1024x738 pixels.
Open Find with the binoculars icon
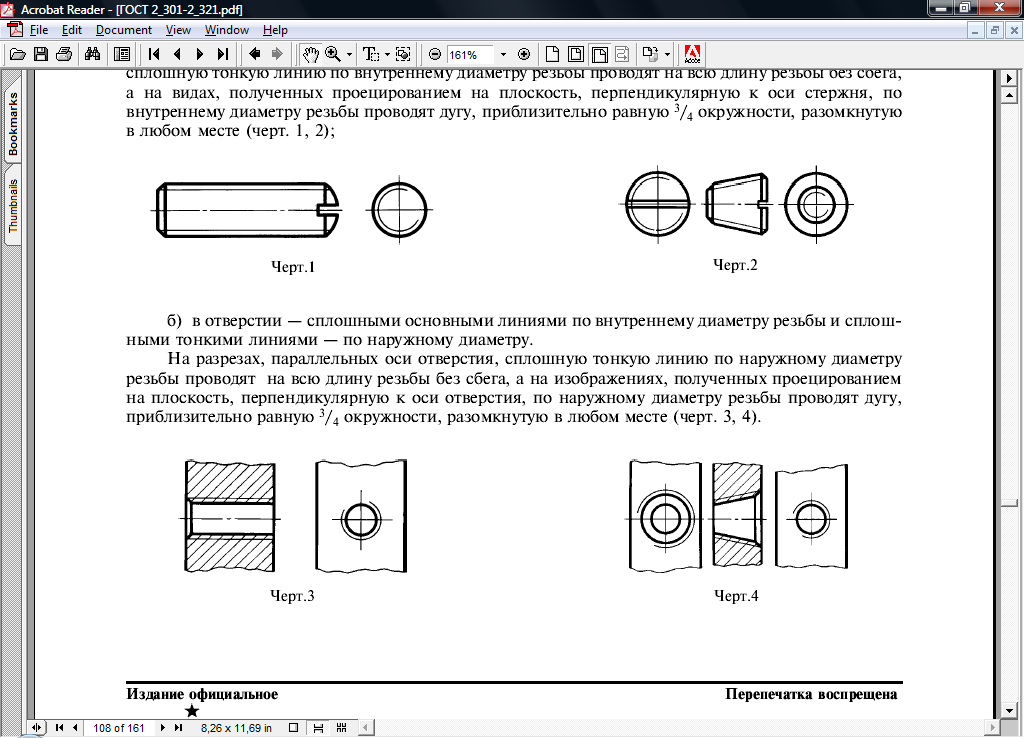[x=92, y=54]
